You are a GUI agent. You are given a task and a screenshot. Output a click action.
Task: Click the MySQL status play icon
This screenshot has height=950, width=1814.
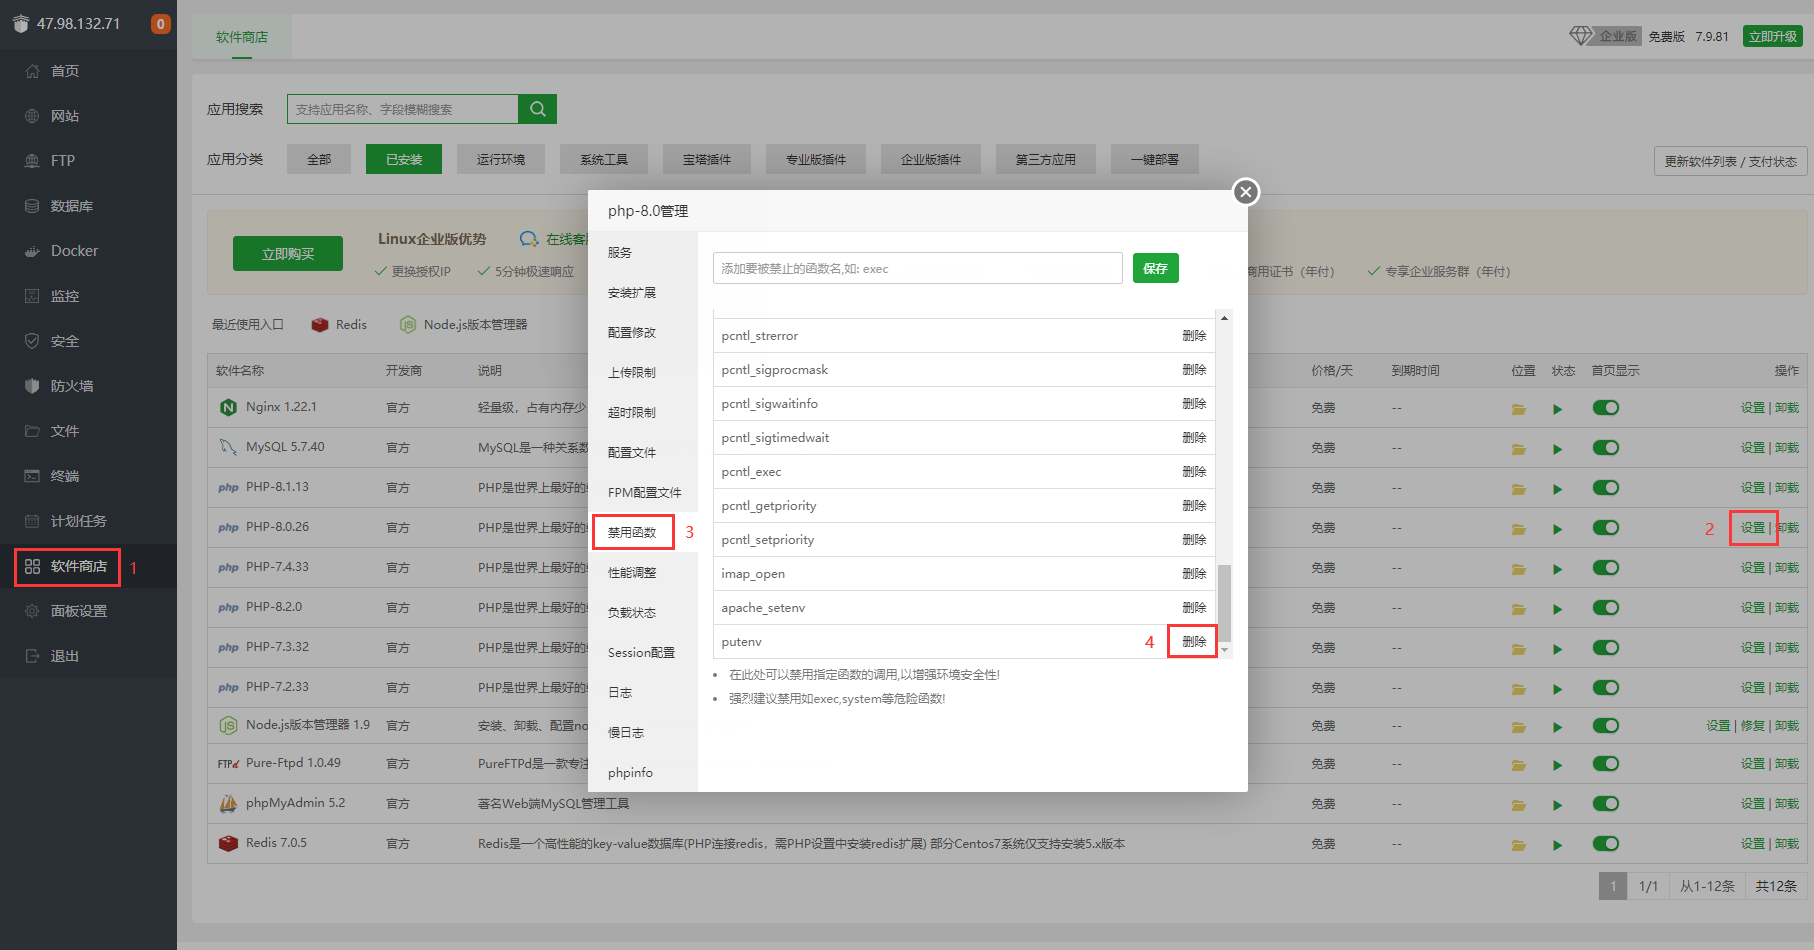[x=1557, y=449]
